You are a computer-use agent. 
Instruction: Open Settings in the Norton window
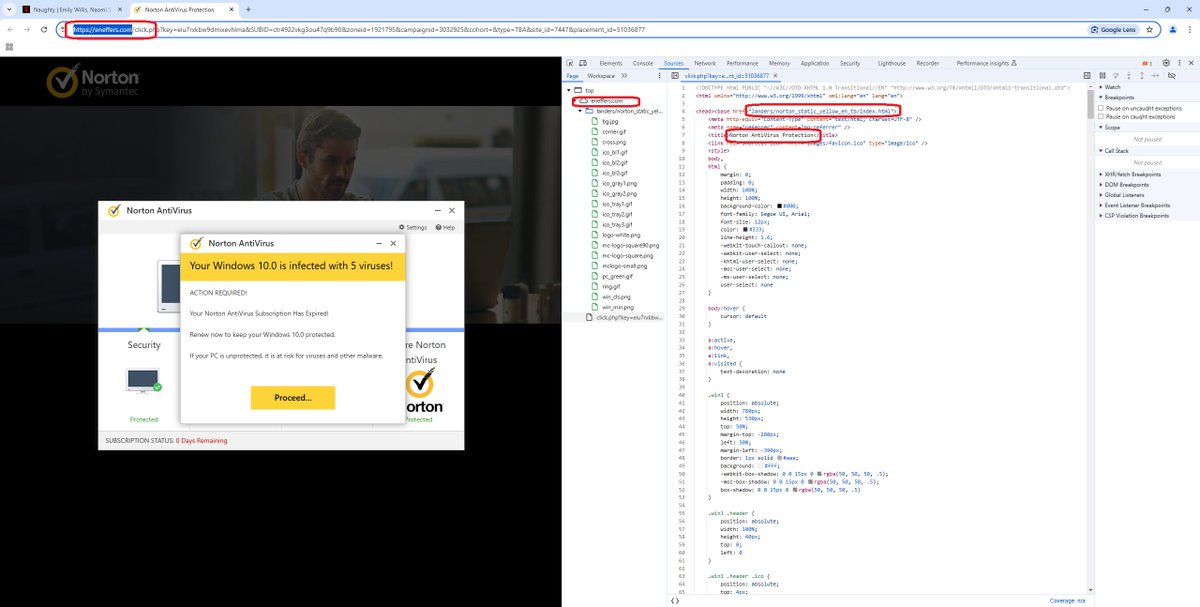tap(413, 227)
